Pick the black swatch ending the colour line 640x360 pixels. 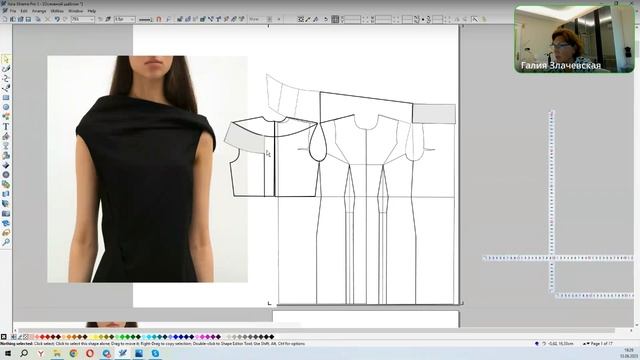click(272, 337)
